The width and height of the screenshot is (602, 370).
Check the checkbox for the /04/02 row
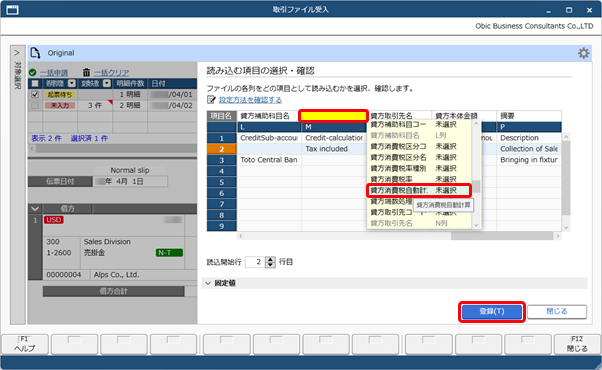point(35,105)
